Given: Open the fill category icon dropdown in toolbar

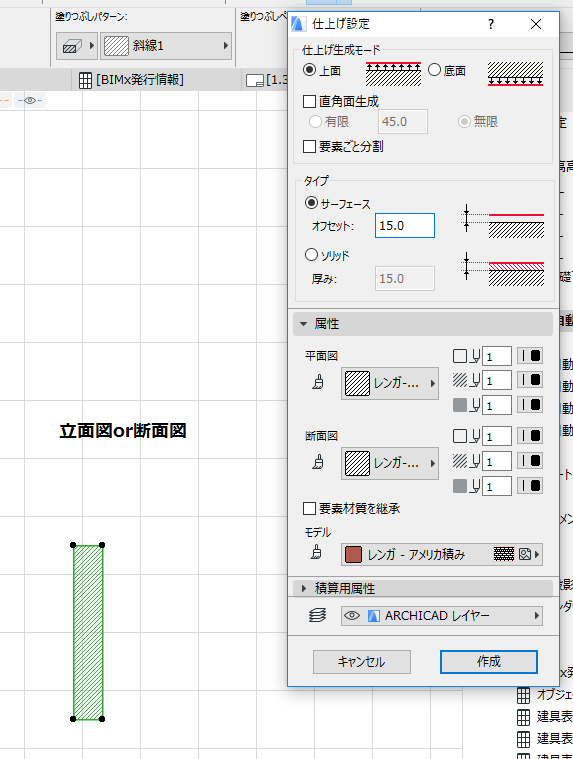Looking at the screenshot, I should 77,46.
